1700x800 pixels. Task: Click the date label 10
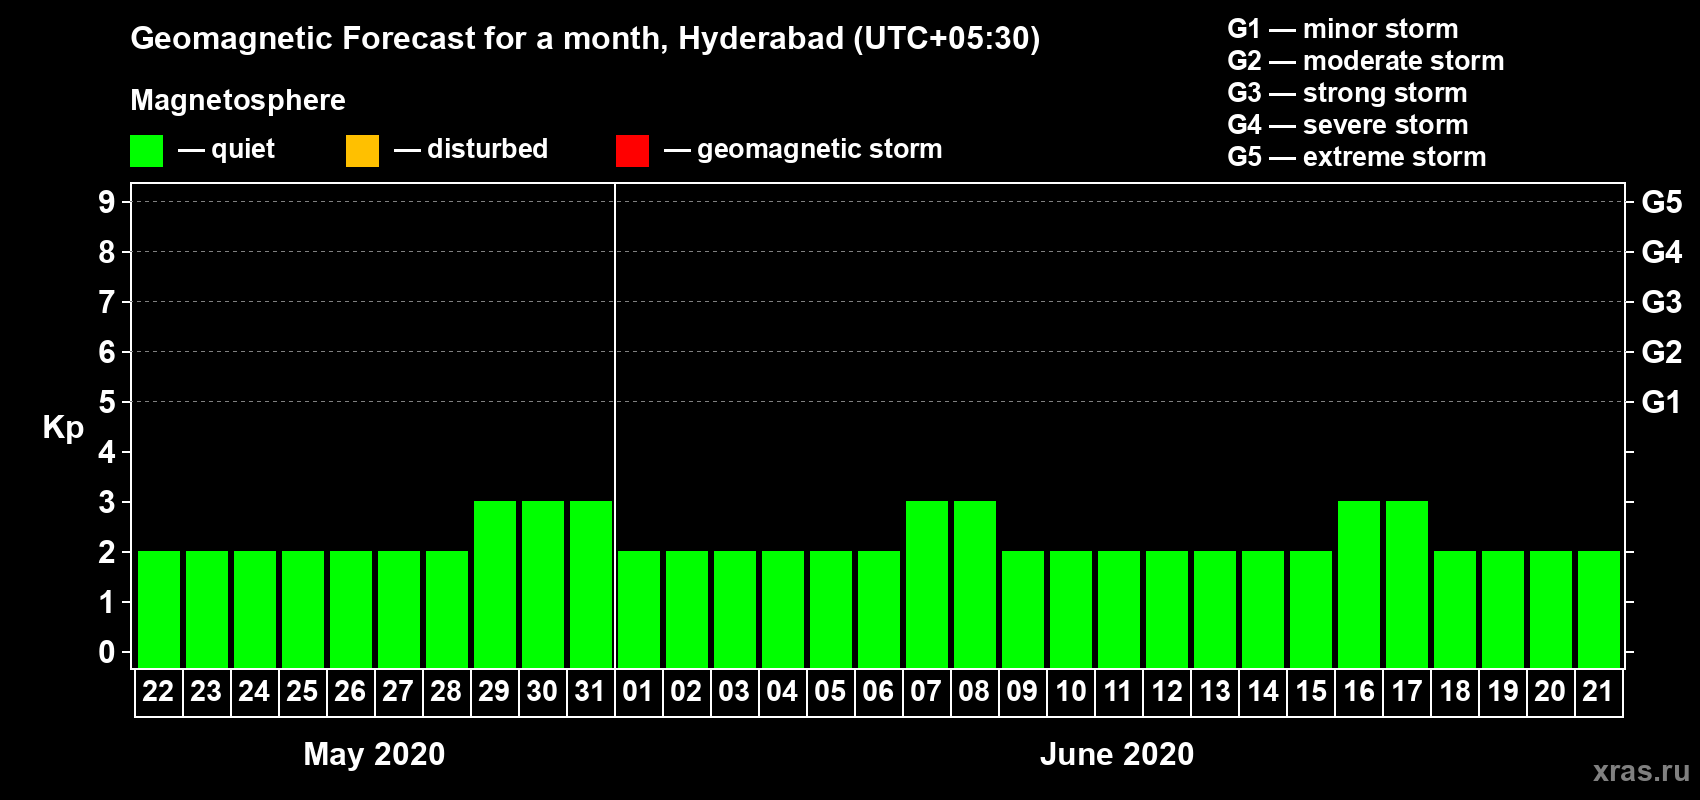pyautogui.click(x=1071, y=691)
